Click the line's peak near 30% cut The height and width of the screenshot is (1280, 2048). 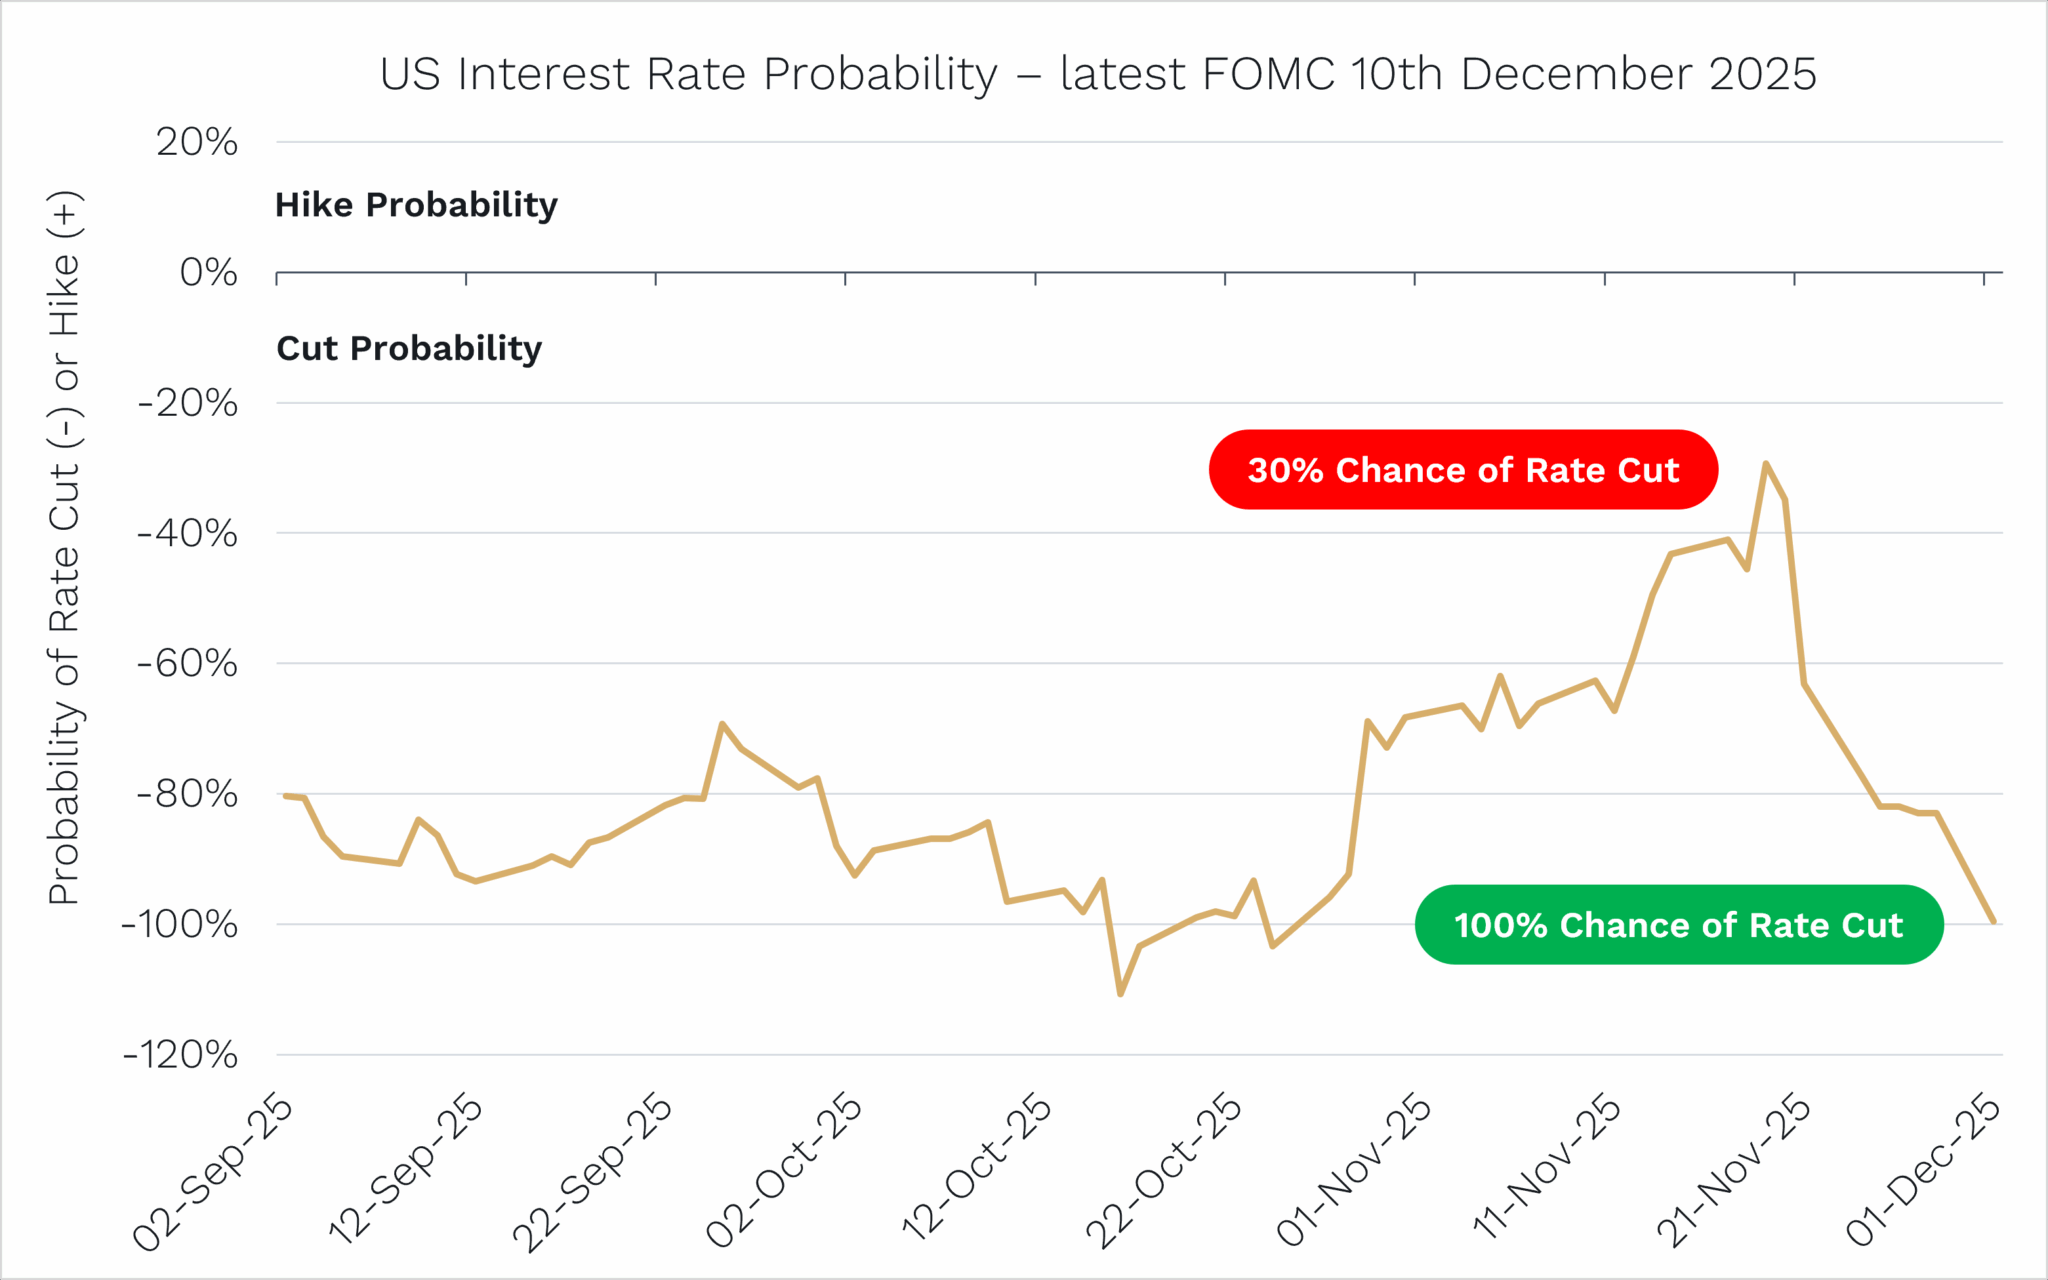click(1766, 463)
